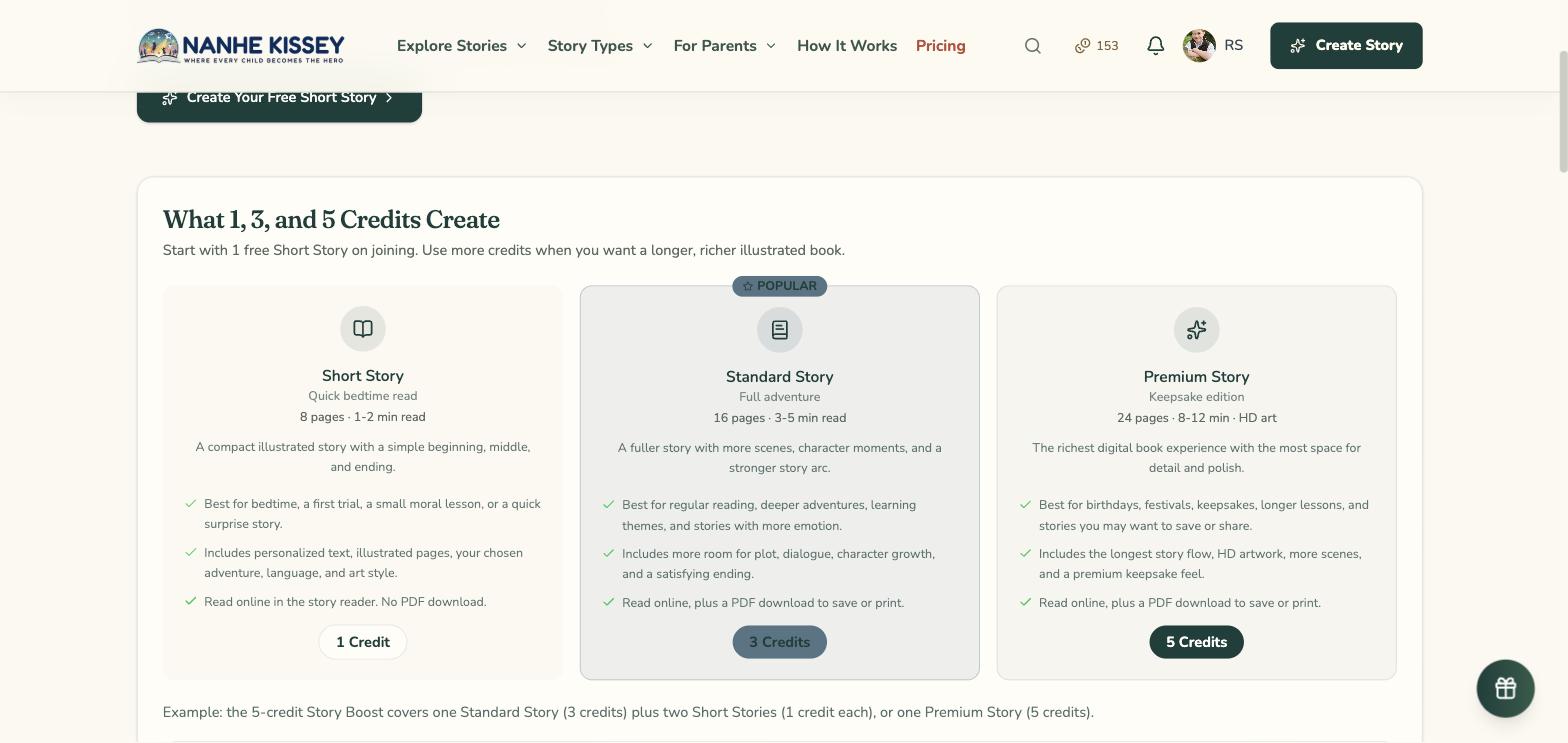Viewport: 1568px width, 743px height.
Task: Click 'No PDF download' feature line
Action: click(345, 602)
